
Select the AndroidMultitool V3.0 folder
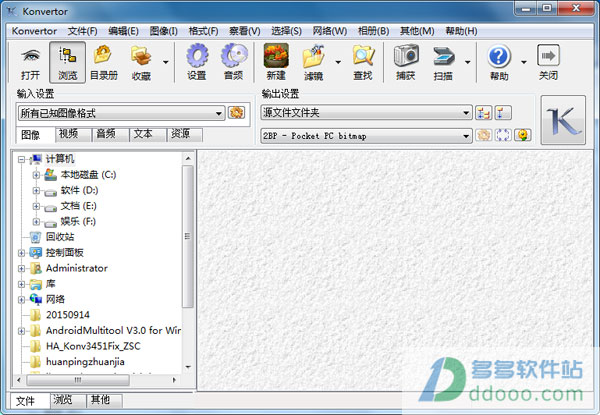pyautogui.click(x=113, y=330)
